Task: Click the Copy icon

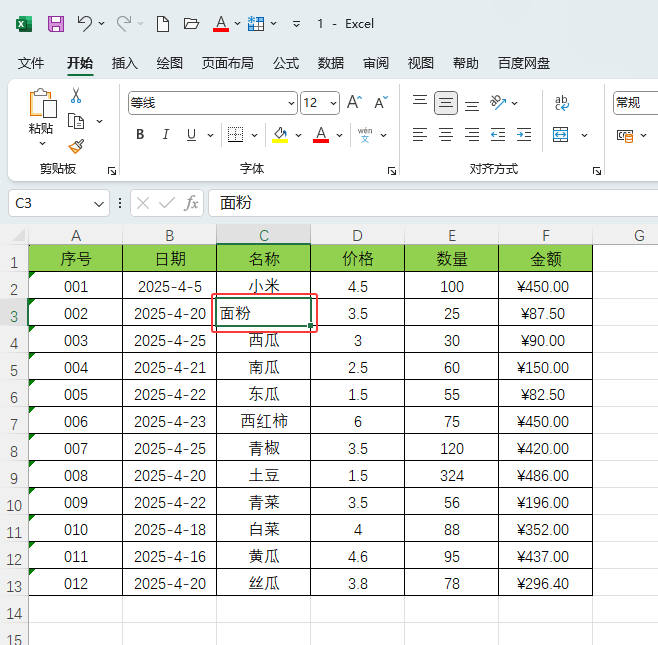Action: [76, 121]
